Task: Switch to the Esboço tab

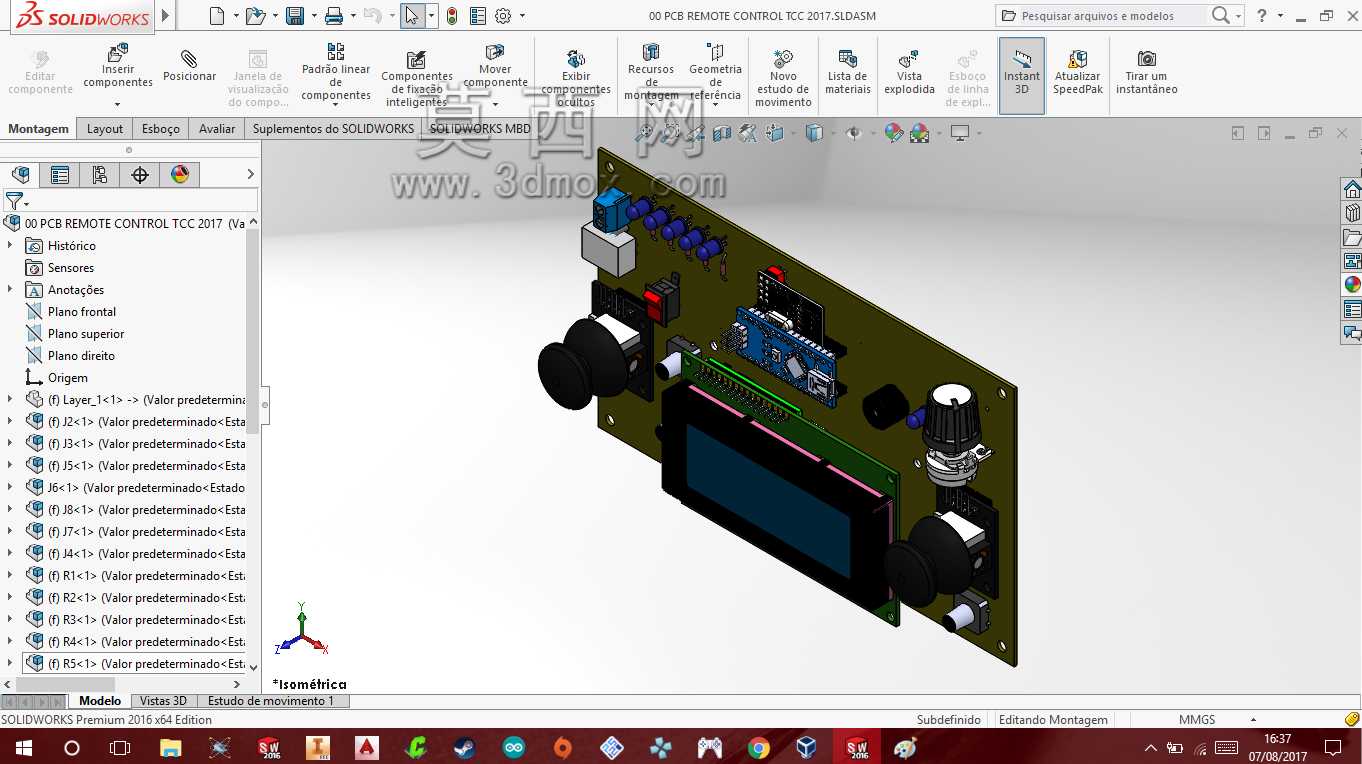Action: pos(161,129)
